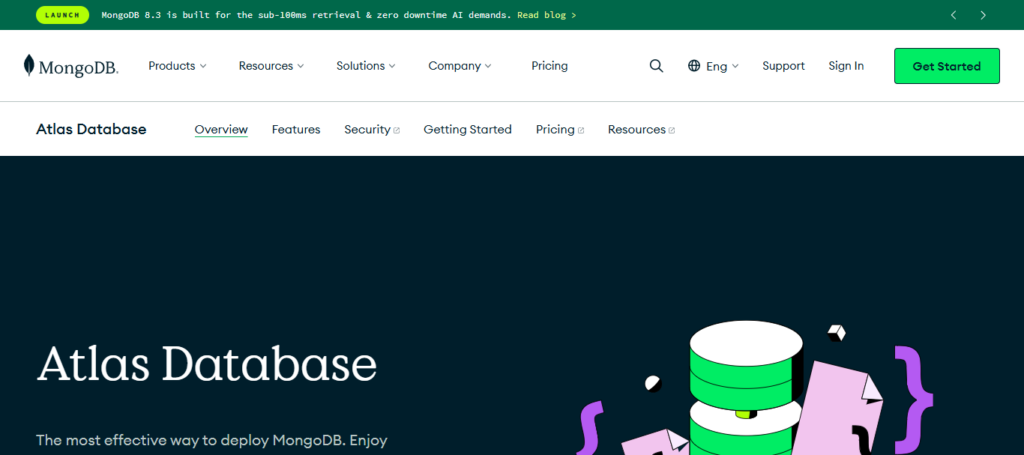Open the Company dropdown
This screenshot has width=1024, height=455.
point(460,66)
